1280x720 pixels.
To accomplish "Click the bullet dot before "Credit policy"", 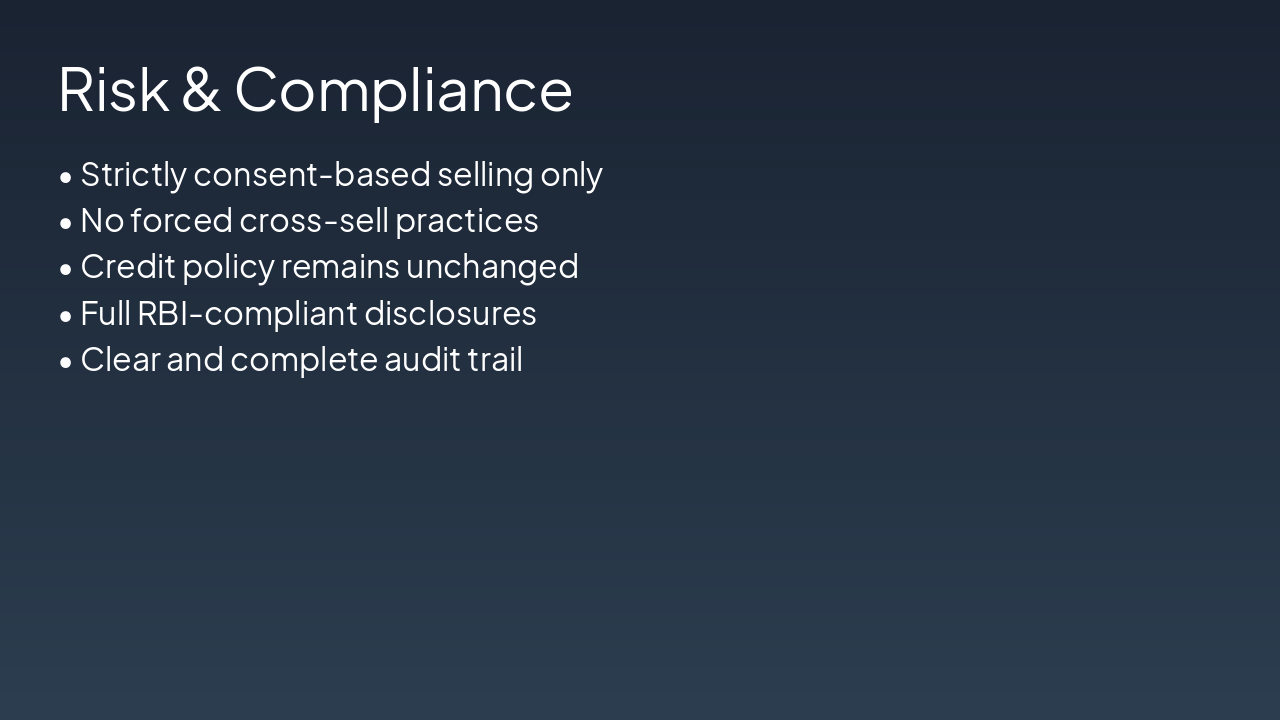I will point(66,269).
